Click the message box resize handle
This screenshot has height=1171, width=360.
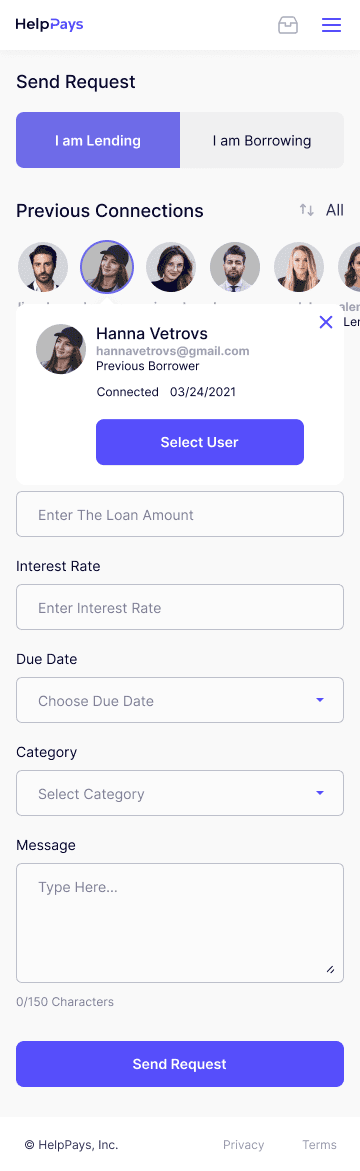click(x=329, y=969)
